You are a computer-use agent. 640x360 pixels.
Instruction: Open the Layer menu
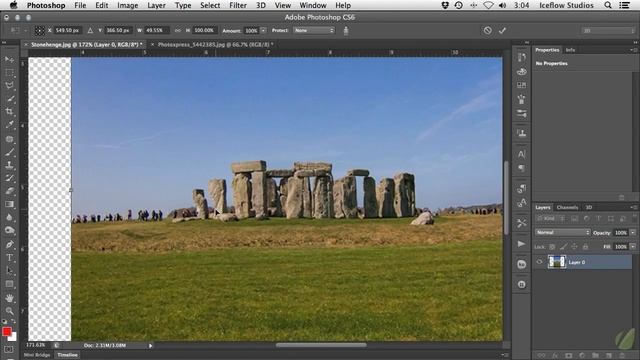coord(156,5)
